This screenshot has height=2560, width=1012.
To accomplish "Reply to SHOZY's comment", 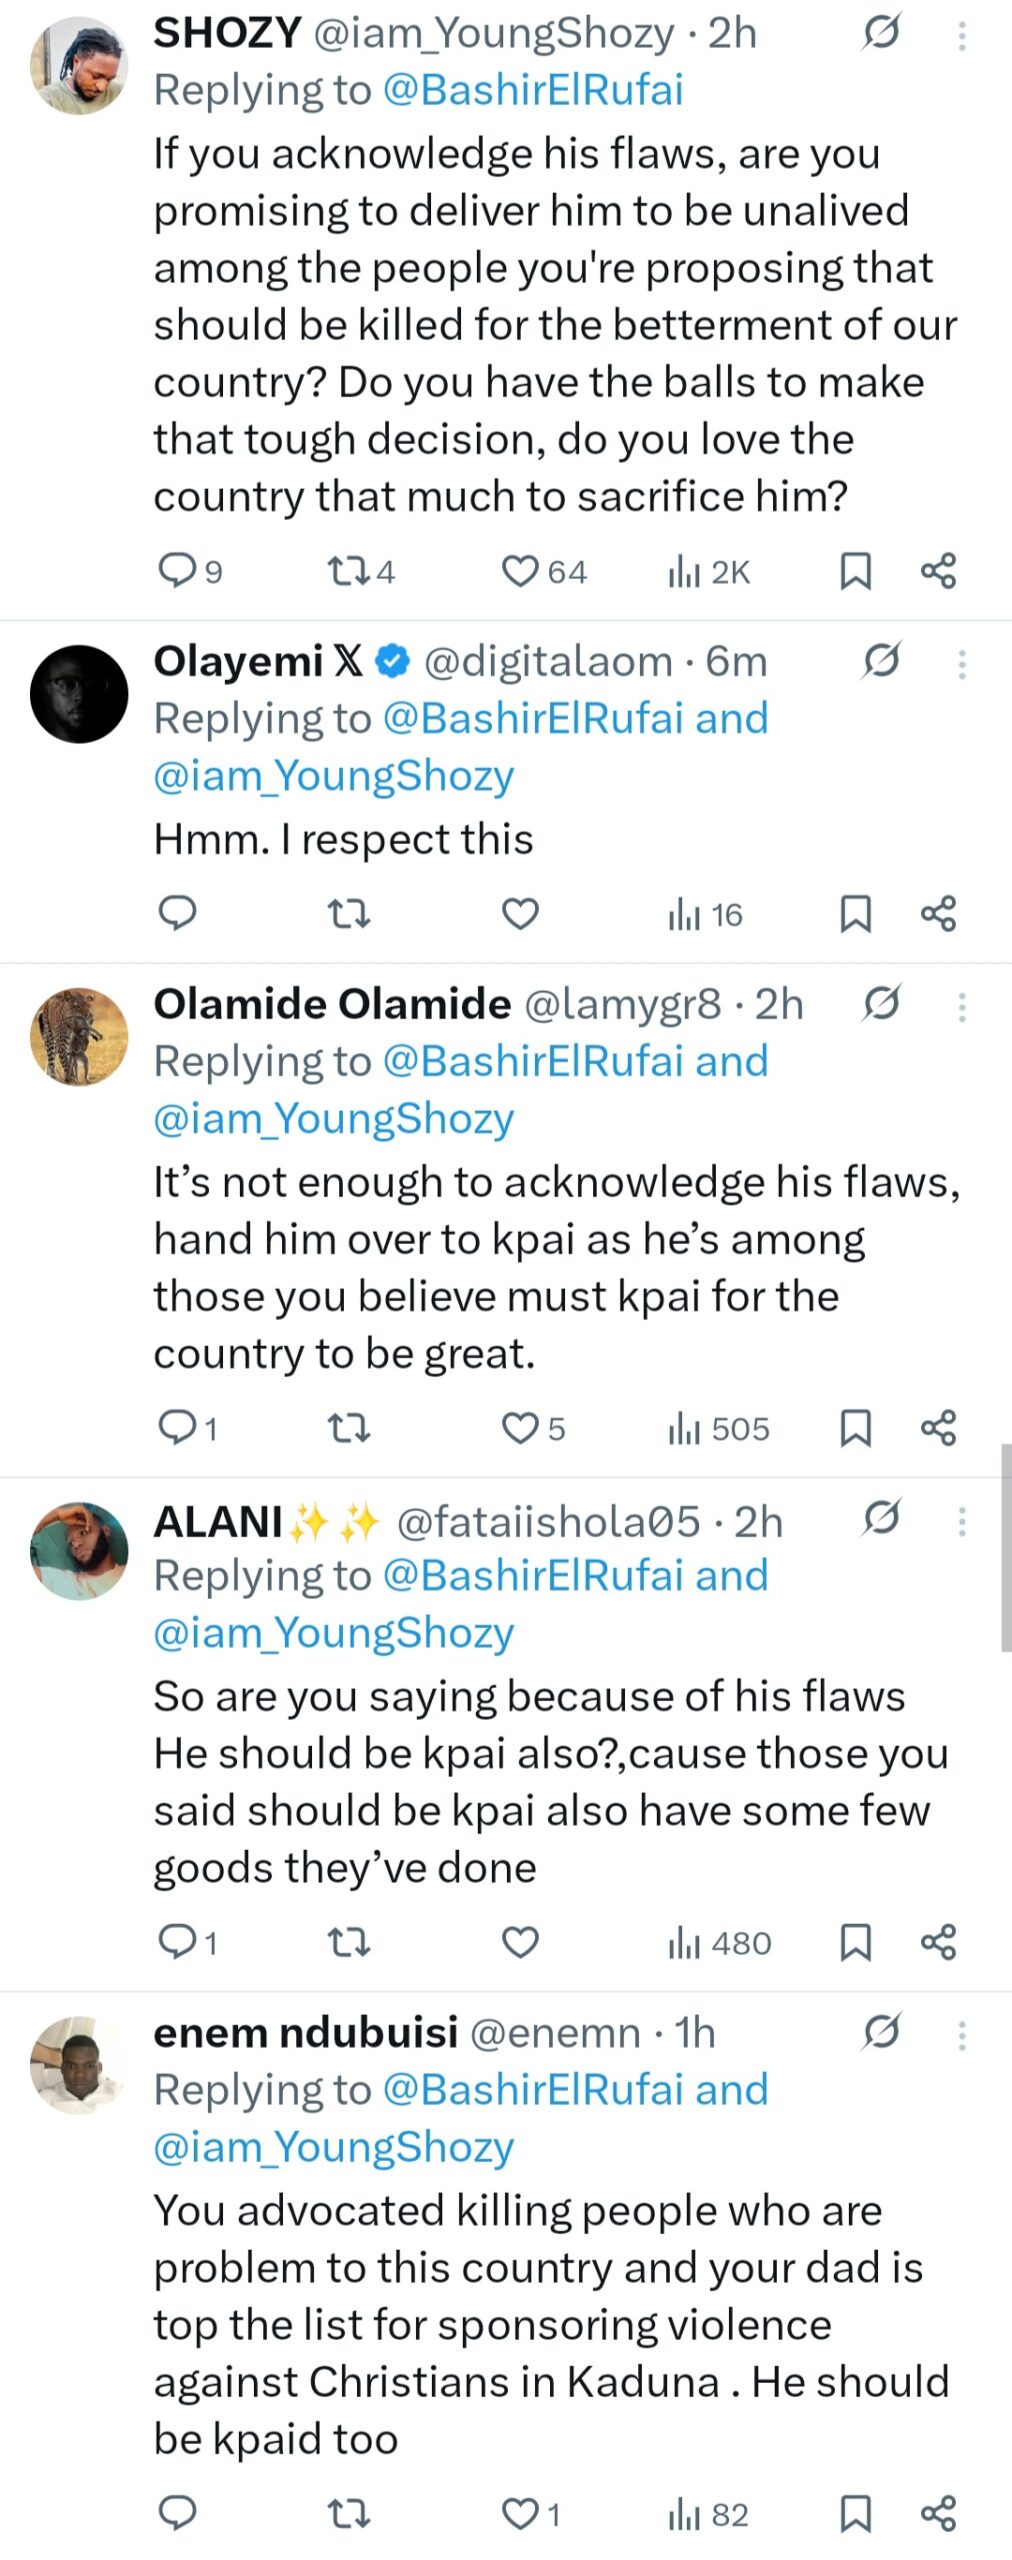I will coord(181,571).
